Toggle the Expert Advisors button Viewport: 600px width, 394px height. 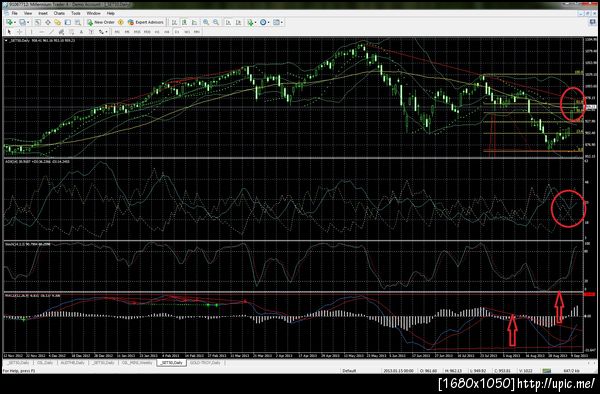(x=146, y=22)
